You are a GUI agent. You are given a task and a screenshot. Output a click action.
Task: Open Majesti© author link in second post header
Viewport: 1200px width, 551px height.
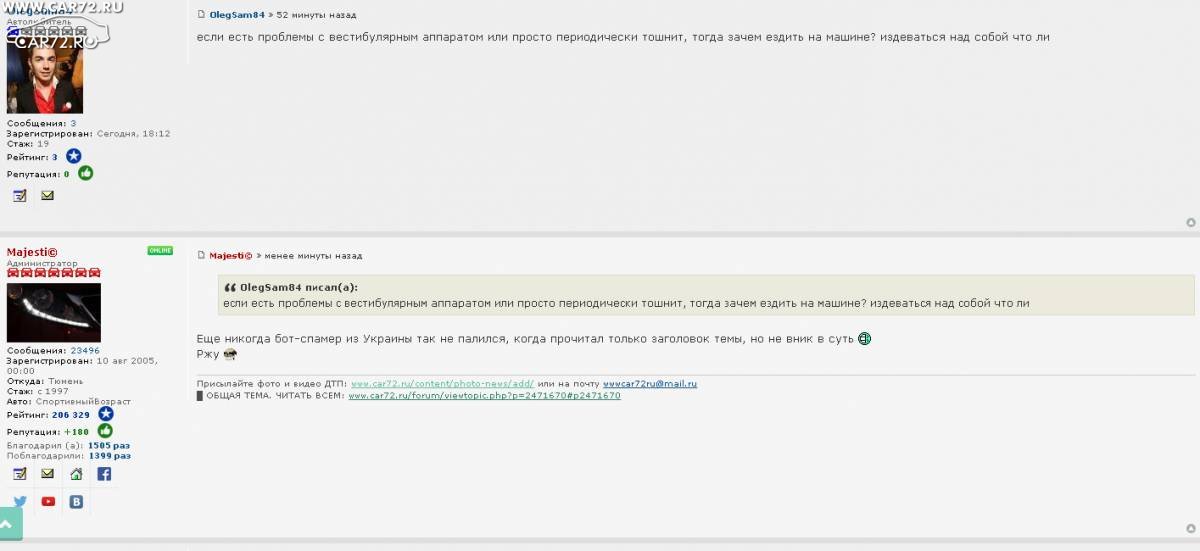tap(230, 256)
